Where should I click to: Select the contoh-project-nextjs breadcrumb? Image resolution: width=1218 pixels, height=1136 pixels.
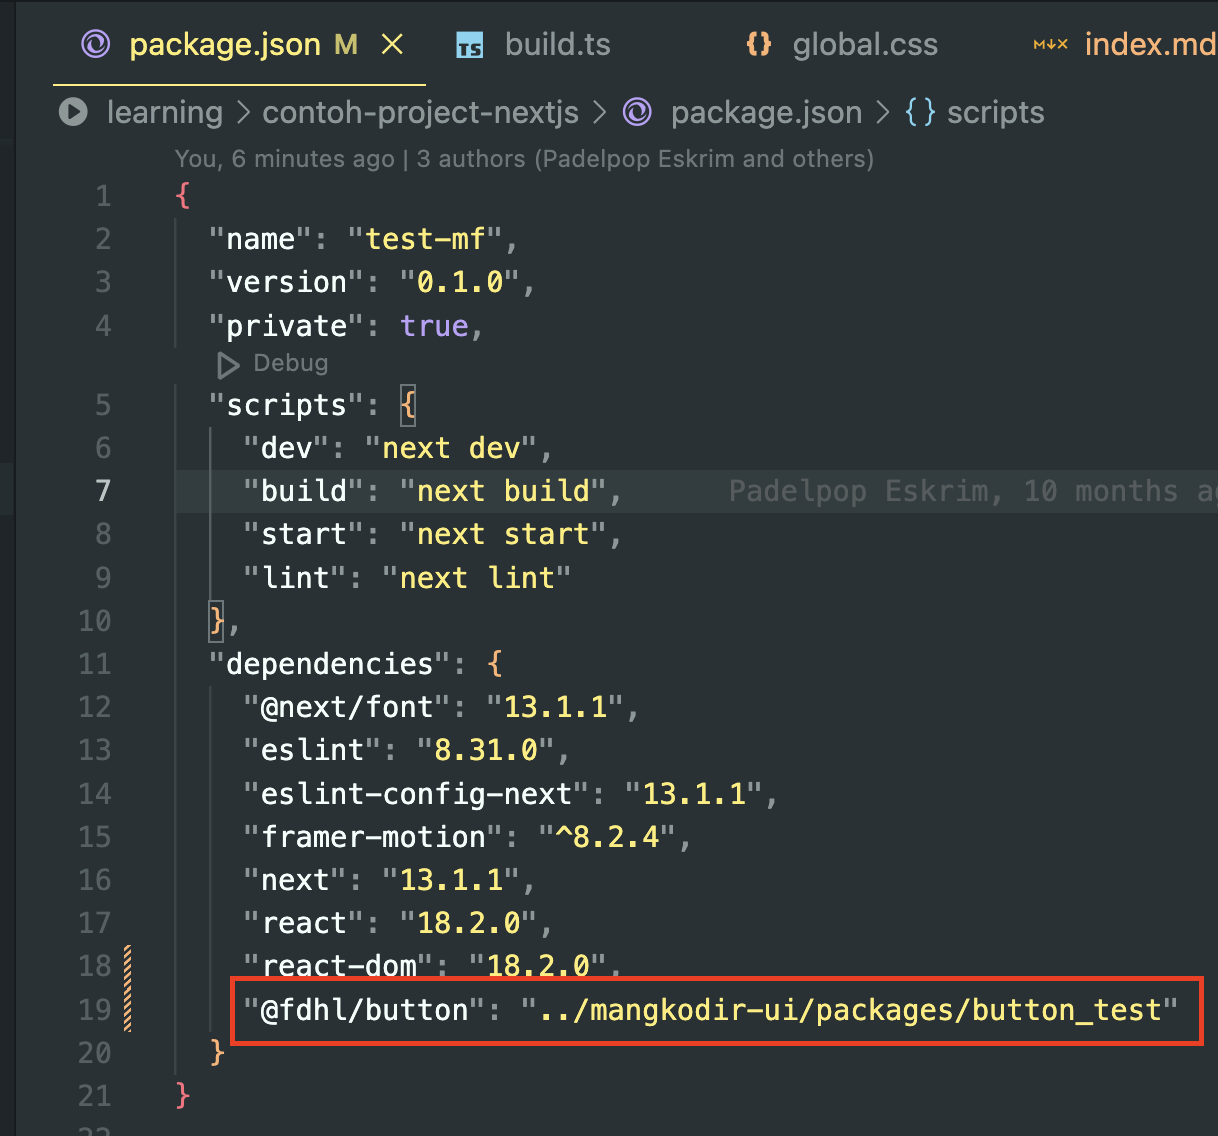coord(420,112)
